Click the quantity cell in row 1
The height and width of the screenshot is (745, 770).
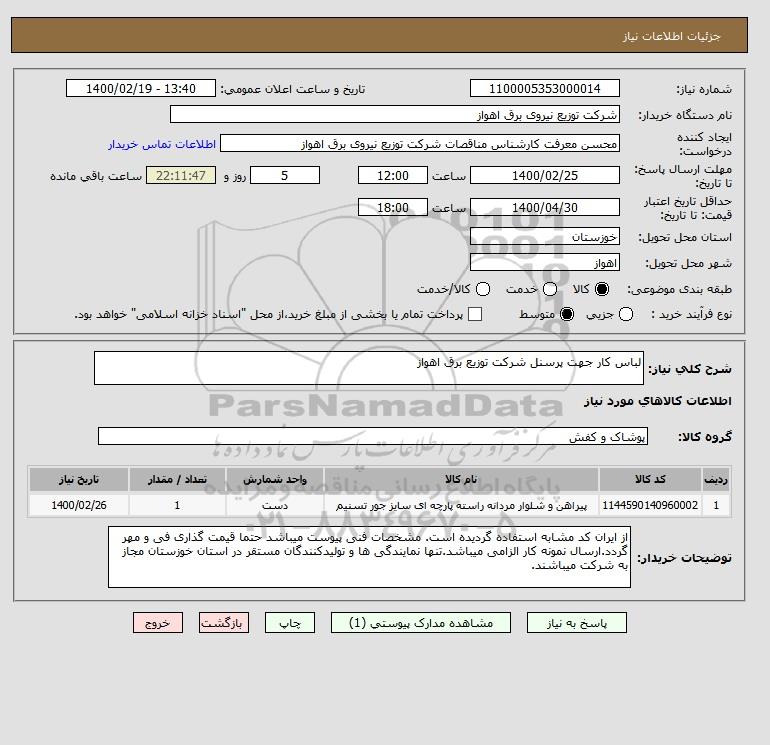pos(177,505)
